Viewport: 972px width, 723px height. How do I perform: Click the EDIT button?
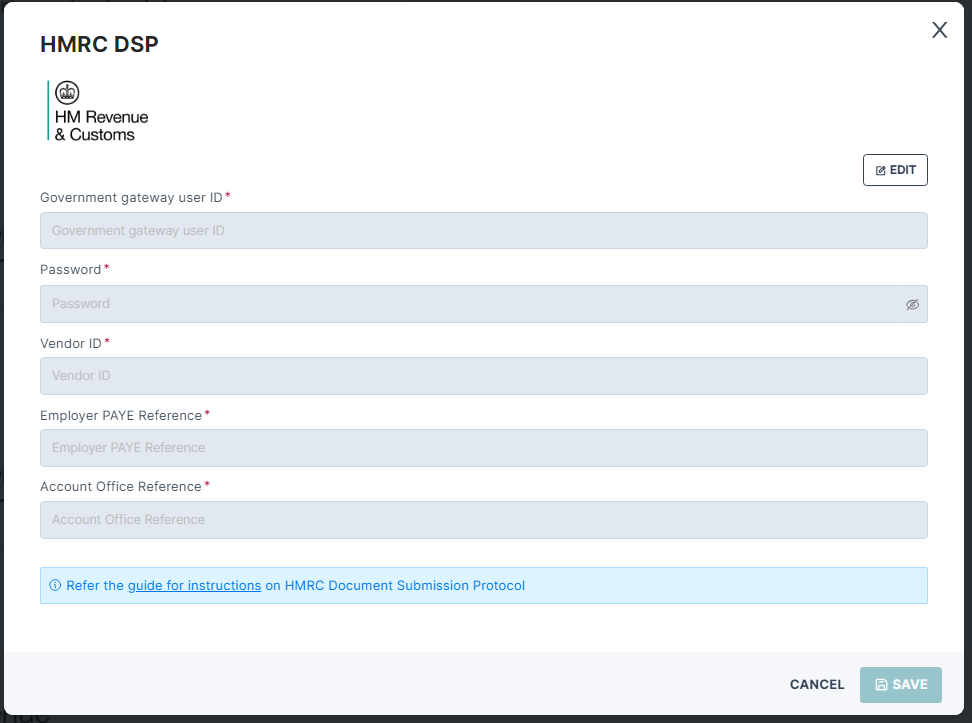coord(895,170)
